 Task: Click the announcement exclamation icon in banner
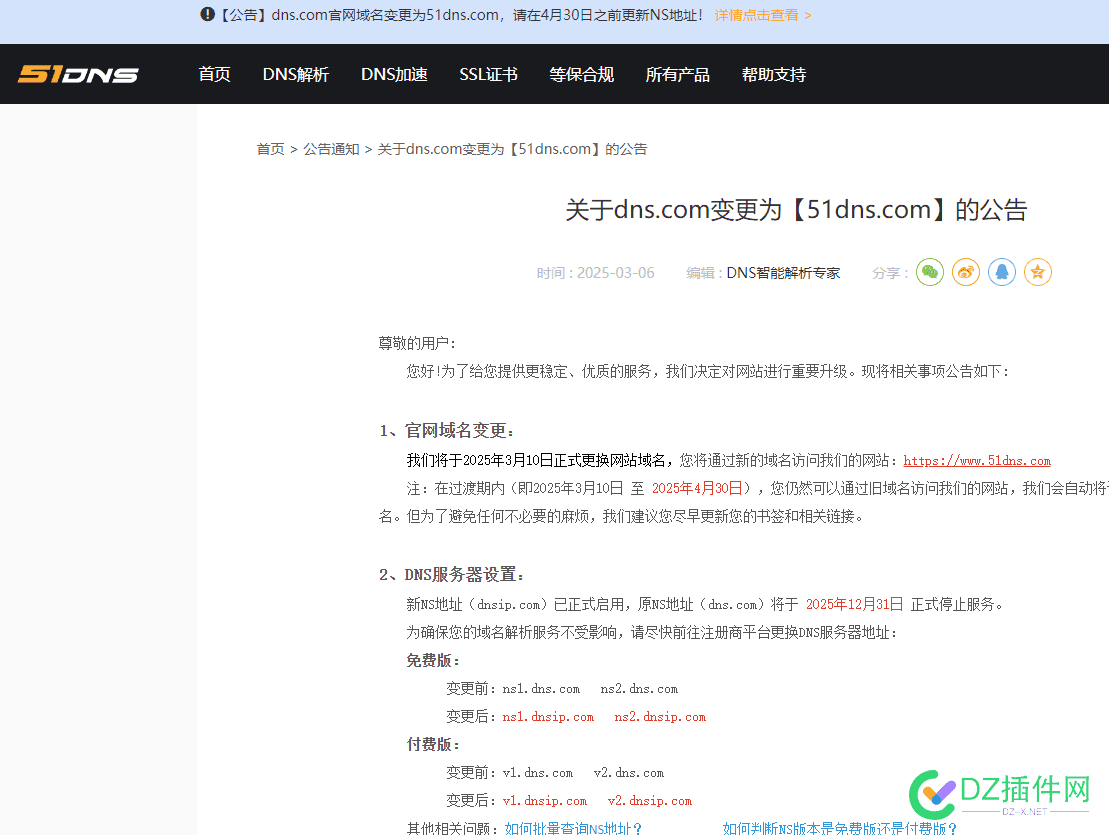click(x=207, y=14)
